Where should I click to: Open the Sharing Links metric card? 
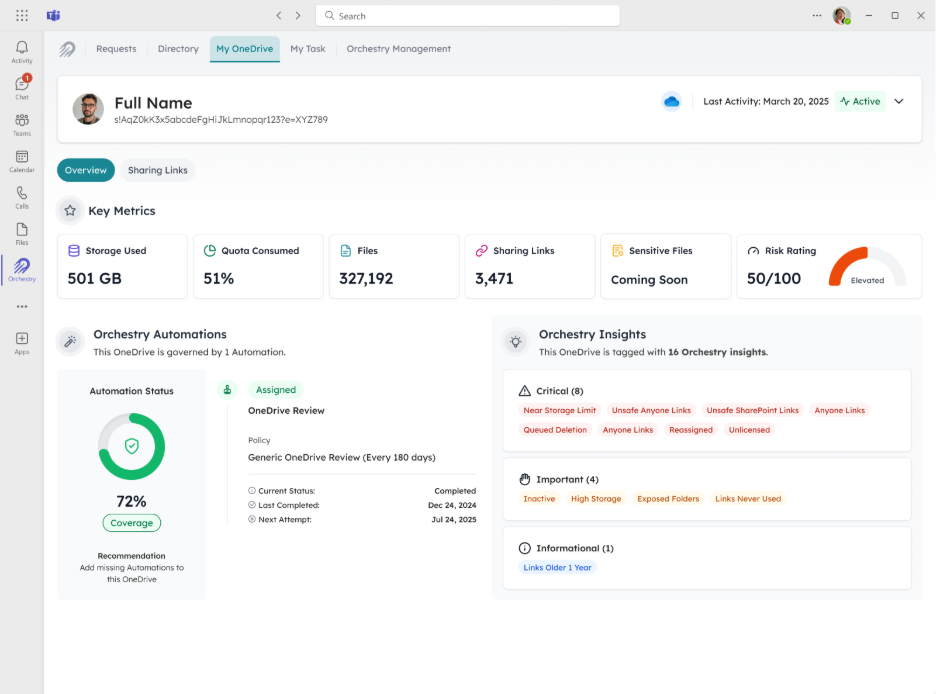tap(530, 266)
